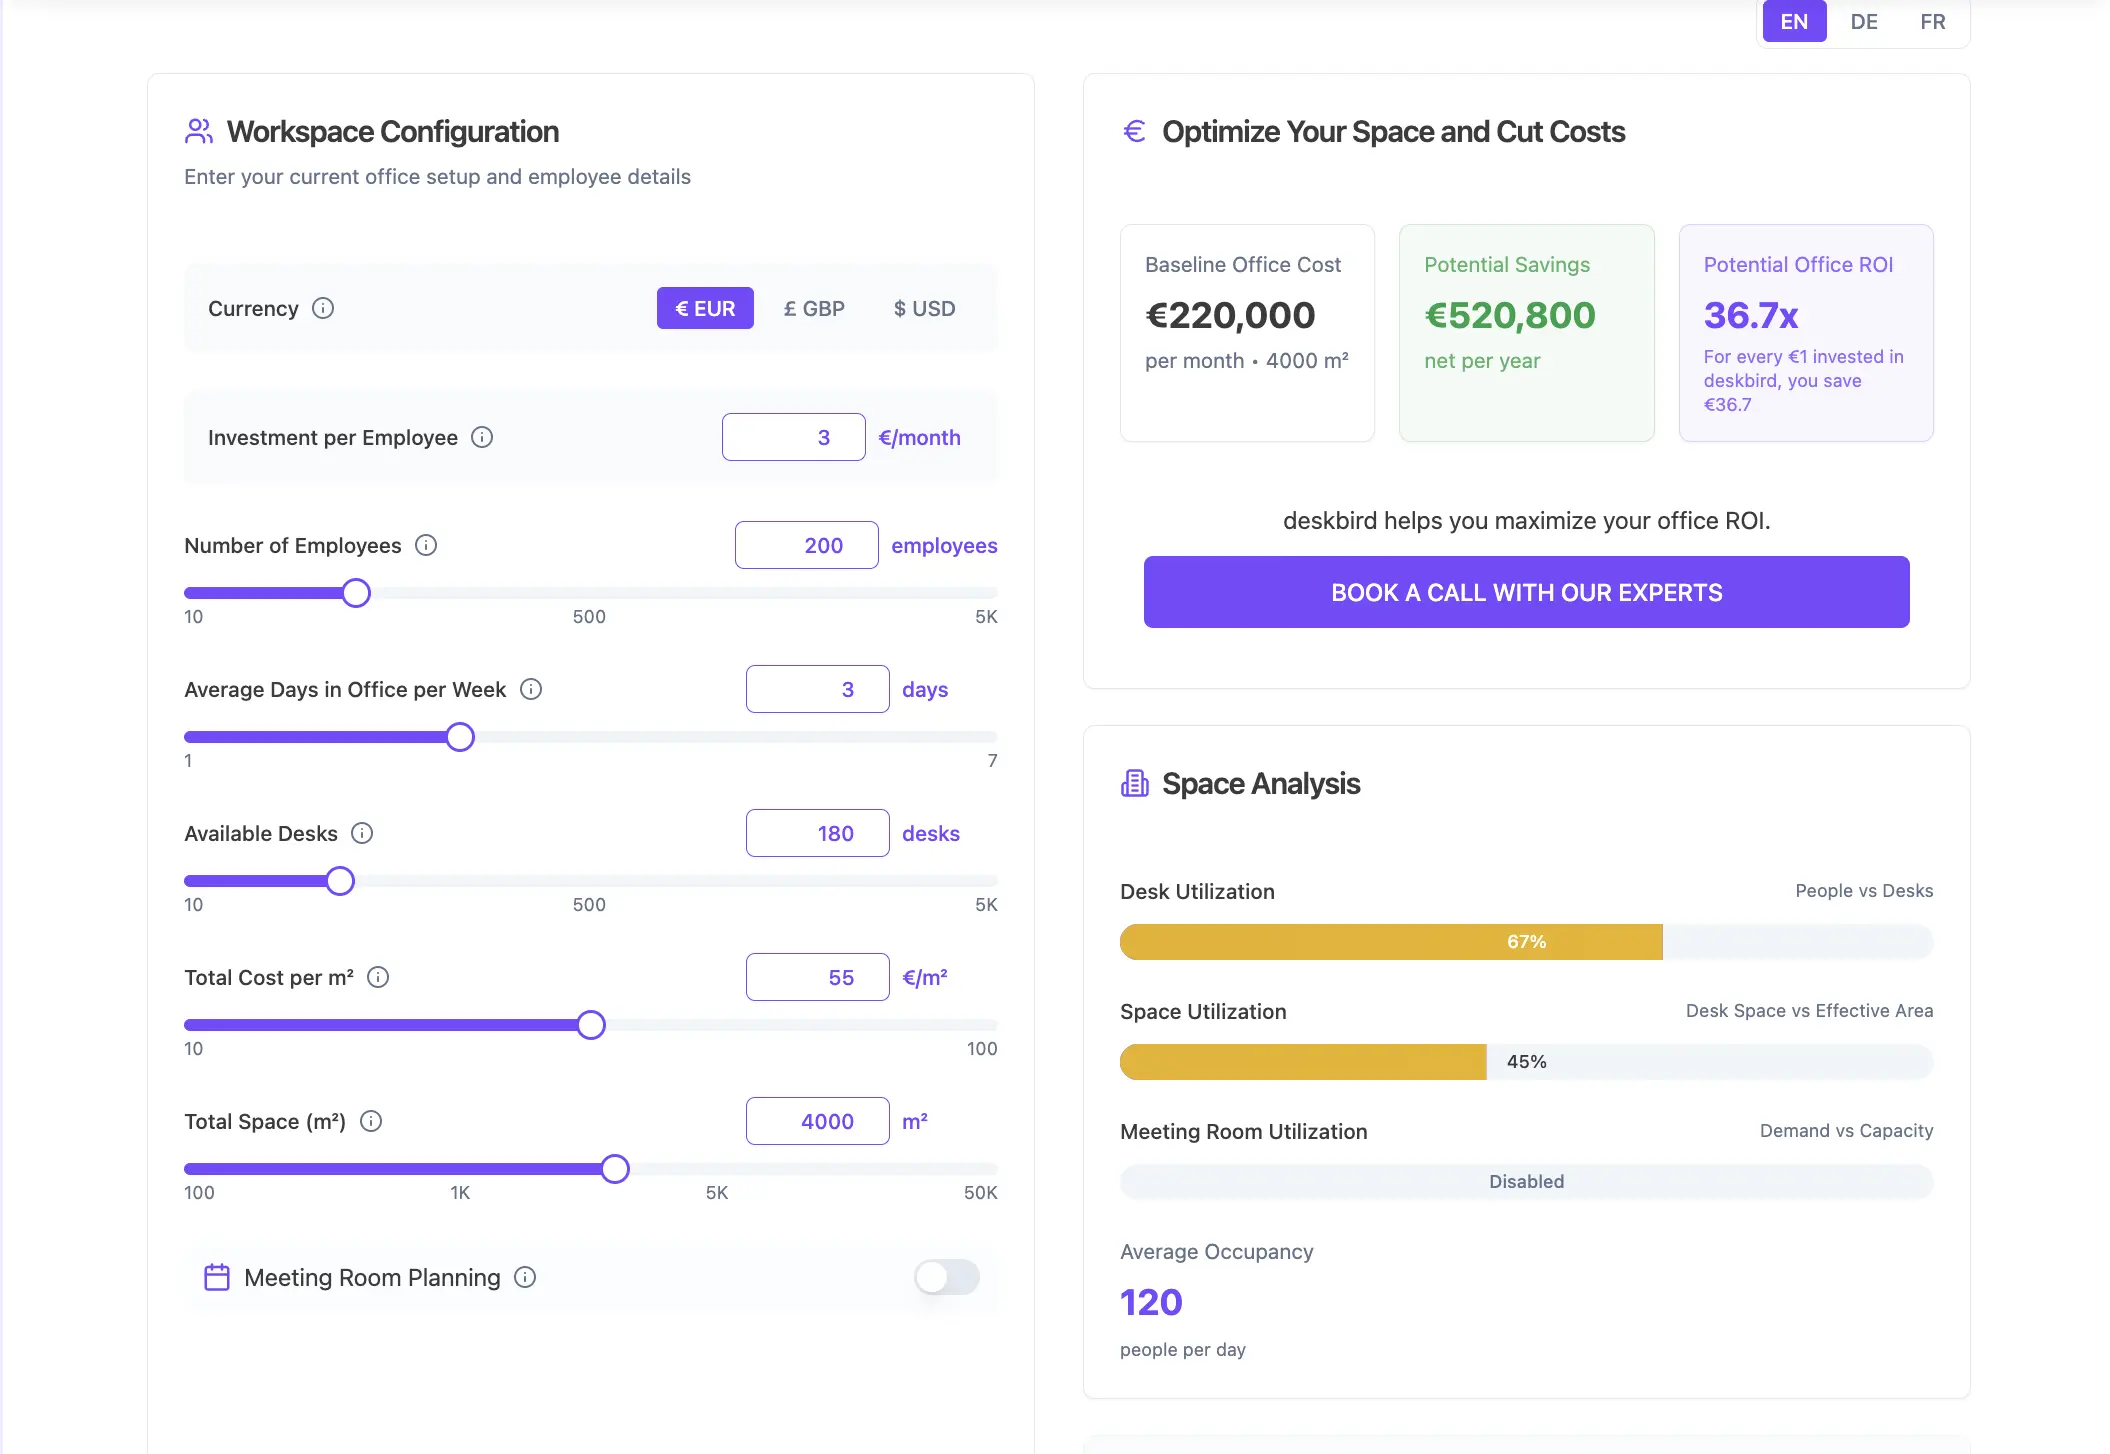Image resolution: width=2110 pixels, height=1454 pixels.
Task: Click info icon beside Total Cost per m²
Action: pyautogui.click(x=378, y=977)
